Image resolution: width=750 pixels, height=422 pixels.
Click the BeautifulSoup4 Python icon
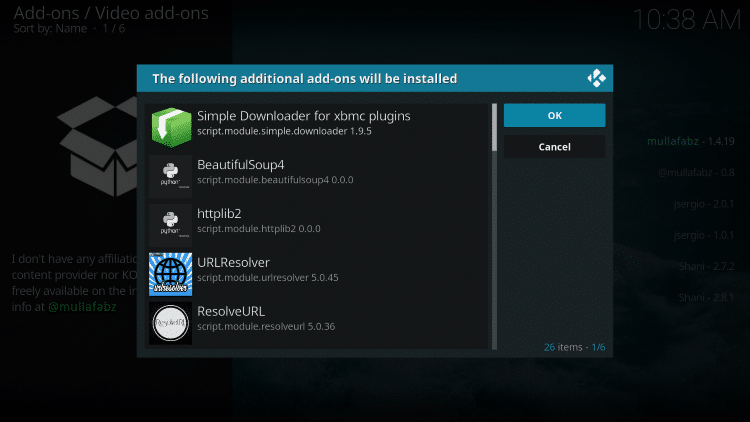pos(170,174)
